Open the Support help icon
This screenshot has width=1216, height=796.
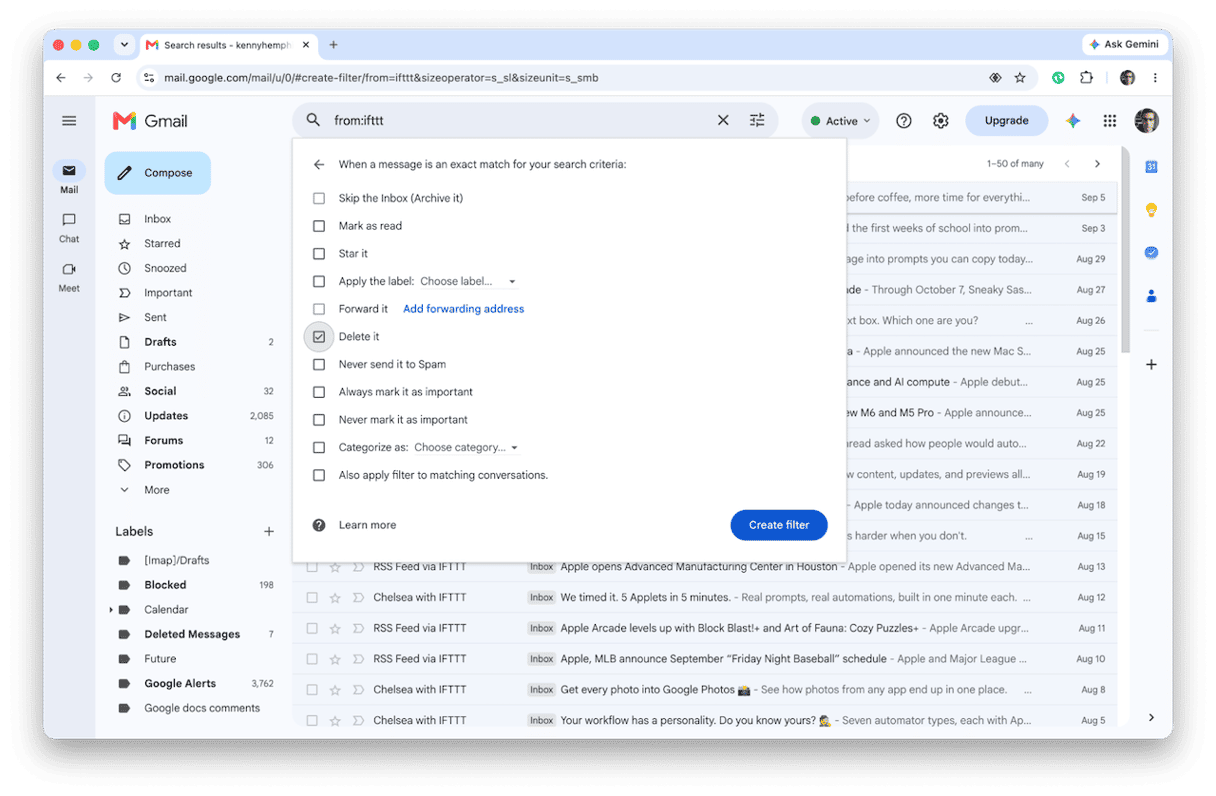pos(904,121)
